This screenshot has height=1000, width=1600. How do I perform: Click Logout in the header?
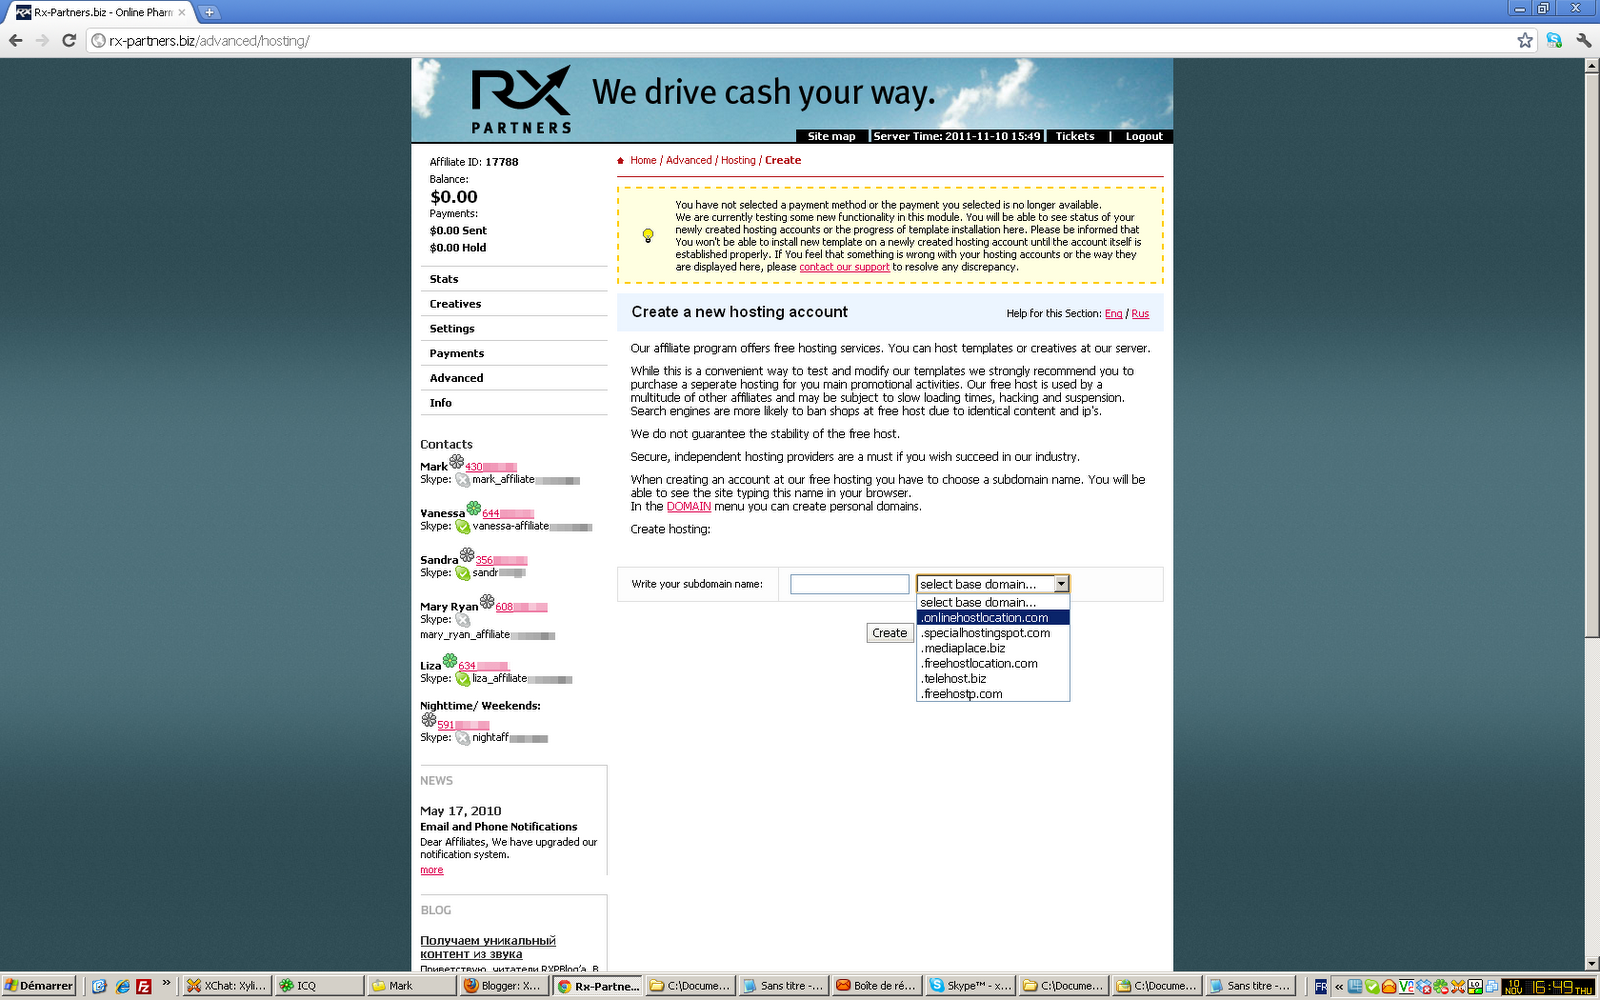click(1144, 137)
